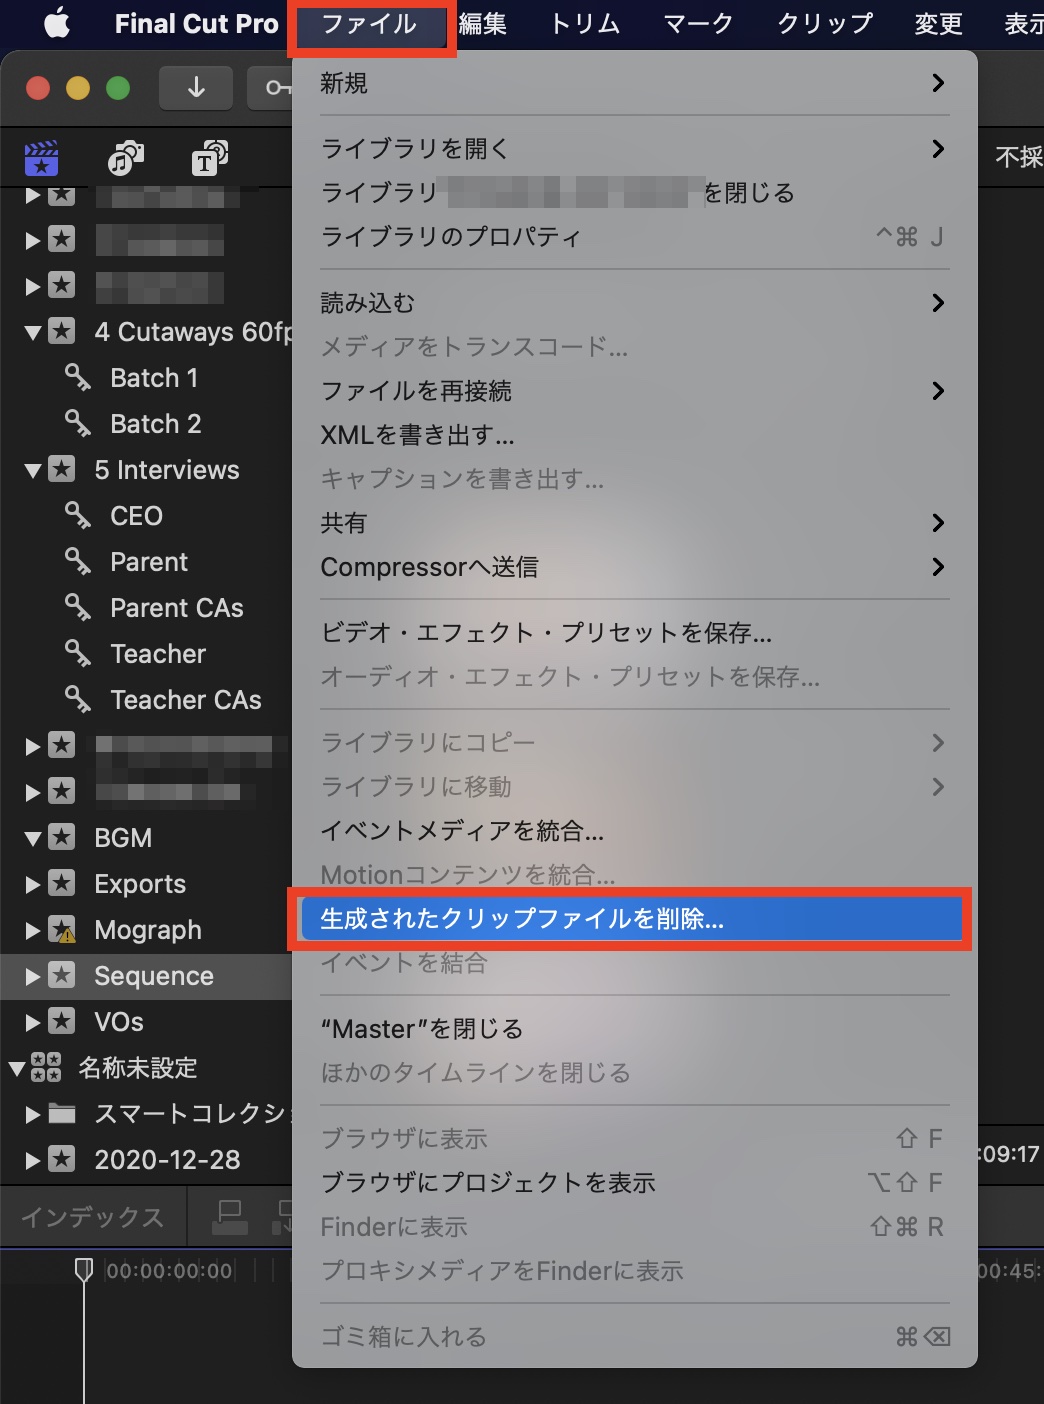1044x1404 pixels.
Task: Click the Sequence event star icon
Action: pos(62,975)
